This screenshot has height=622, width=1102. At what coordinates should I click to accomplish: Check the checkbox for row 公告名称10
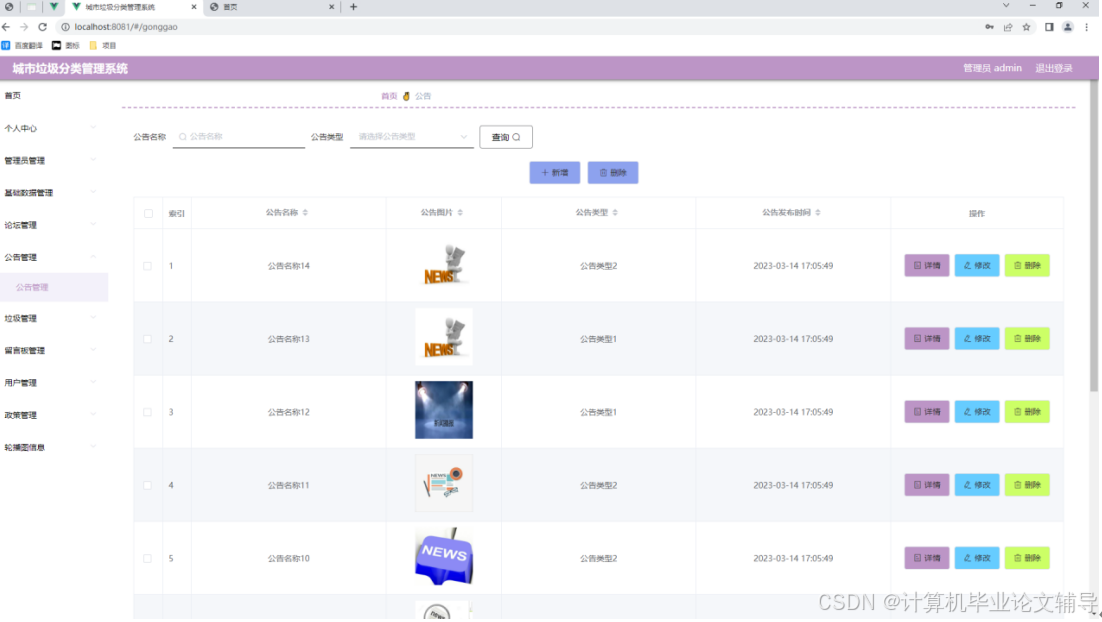tap(147, 558)
